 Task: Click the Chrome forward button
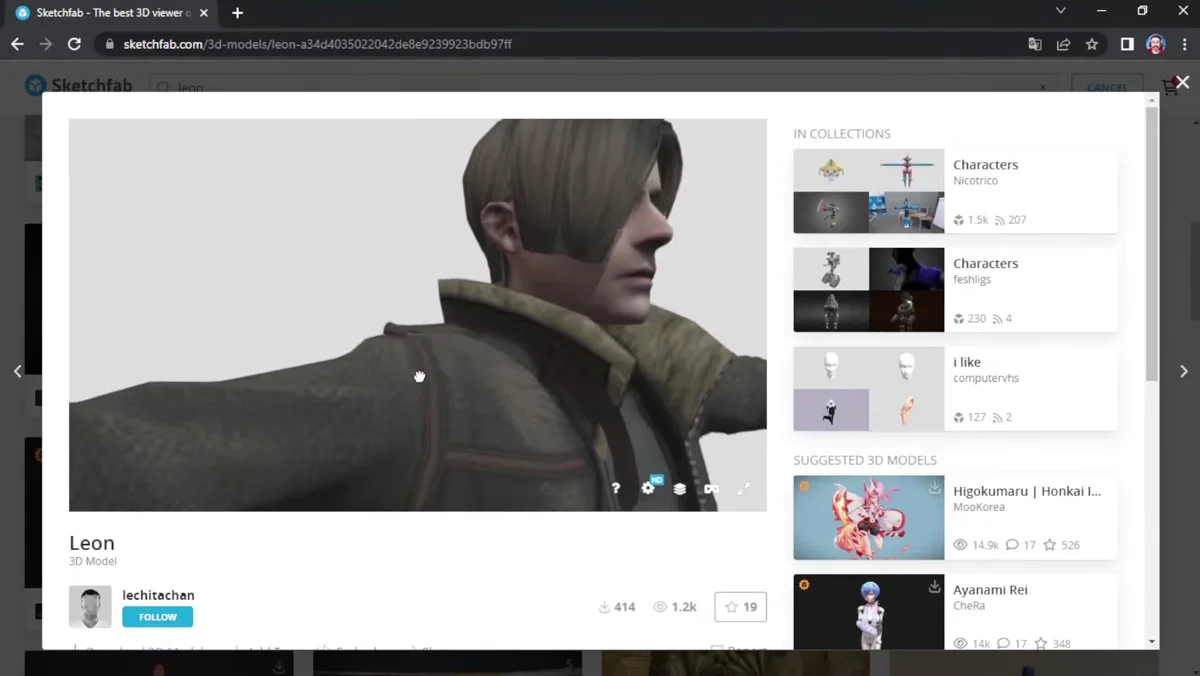pyautogui.click(x=45, y=44)
